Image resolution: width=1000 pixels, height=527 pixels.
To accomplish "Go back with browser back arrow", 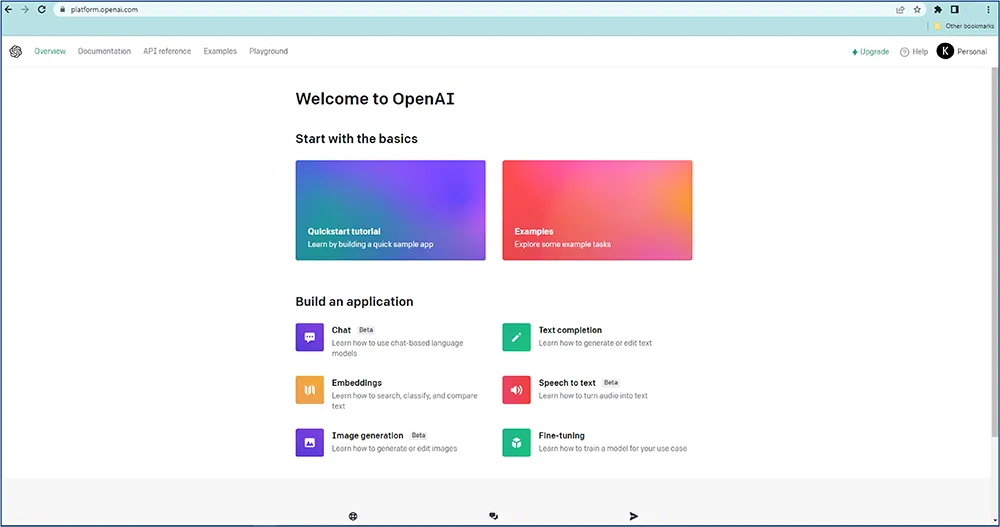I will [8, 10].
